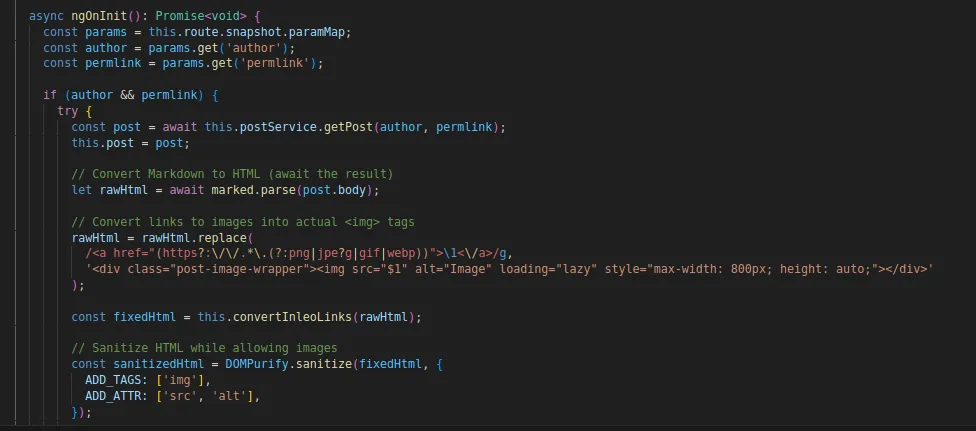Click height: auto in the style string
The height and width of the screenshot is (431, 976).
tap(825, 270)
